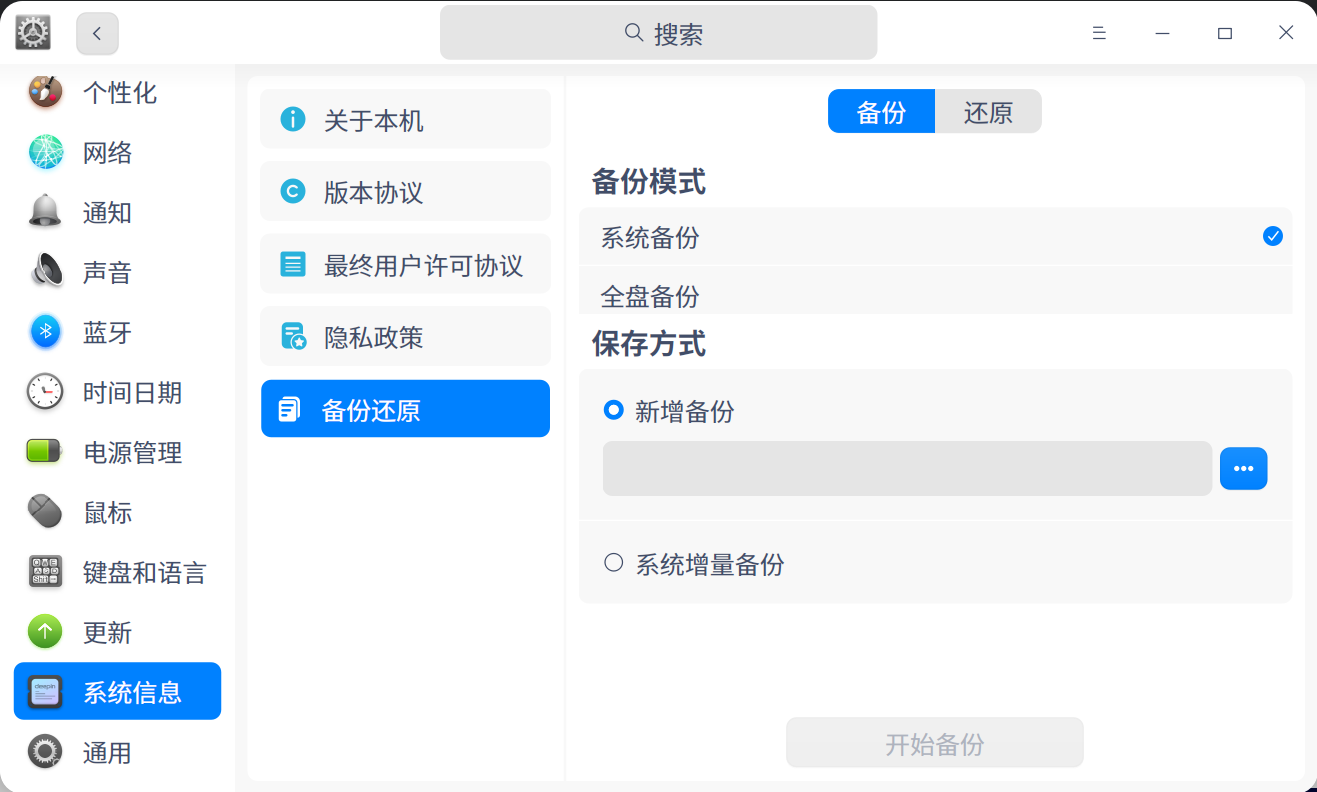Open the Sound settings speaker icon
The image size is (1317, 792).
[x=45, y=272]
